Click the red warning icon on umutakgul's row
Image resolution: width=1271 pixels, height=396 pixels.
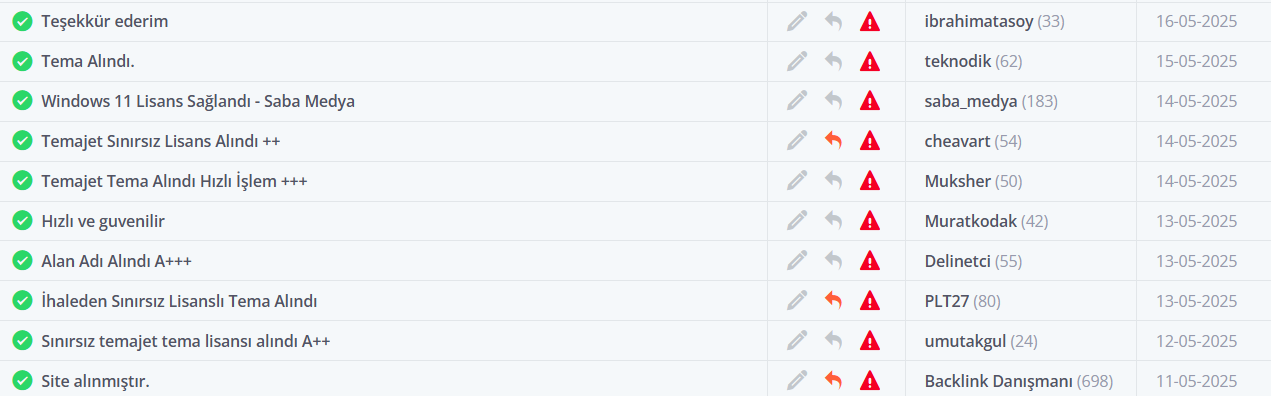[x=870, y=340]
